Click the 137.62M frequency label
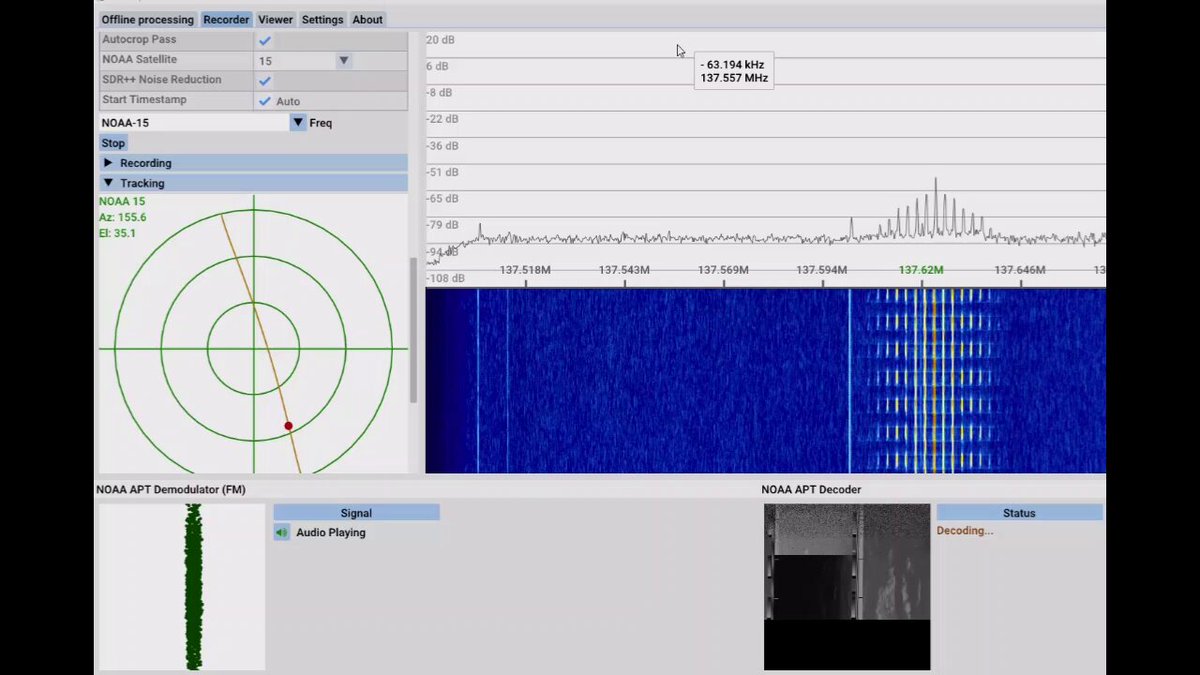1200x675 pixels. click(921, 270)
